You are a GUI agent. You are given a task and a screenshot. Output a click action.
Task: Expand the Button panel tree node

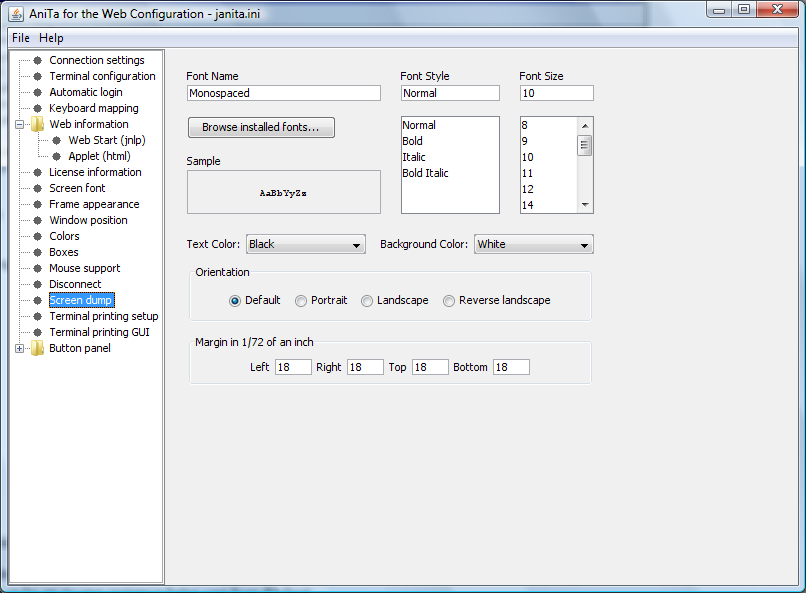tap(20, 348)
